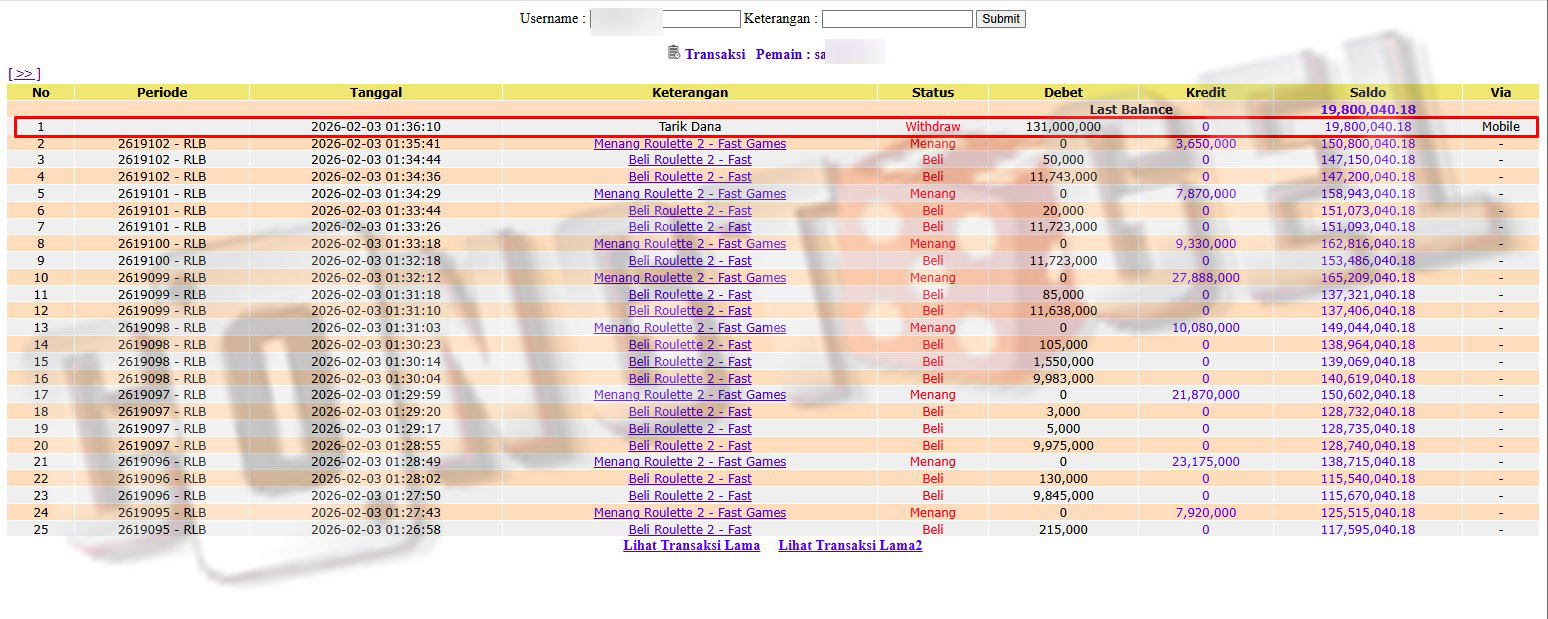Click the Saldo column header

coord(1367,92)
